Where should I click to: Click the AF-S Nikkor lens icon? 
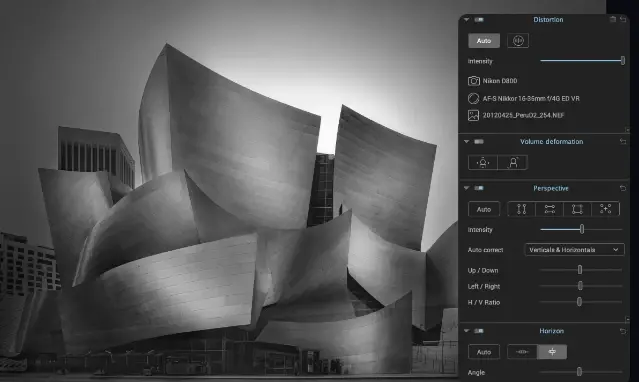pos(474,98)
